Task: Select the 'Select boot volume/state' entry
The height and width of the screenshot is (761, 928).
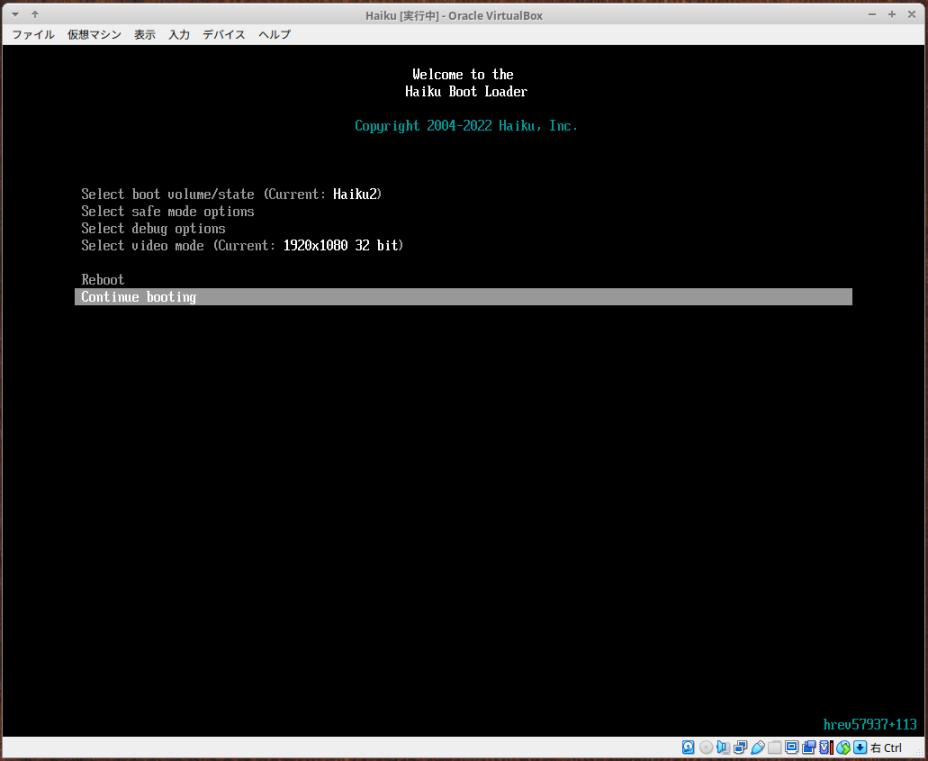Action: click(x=463, y=194)
